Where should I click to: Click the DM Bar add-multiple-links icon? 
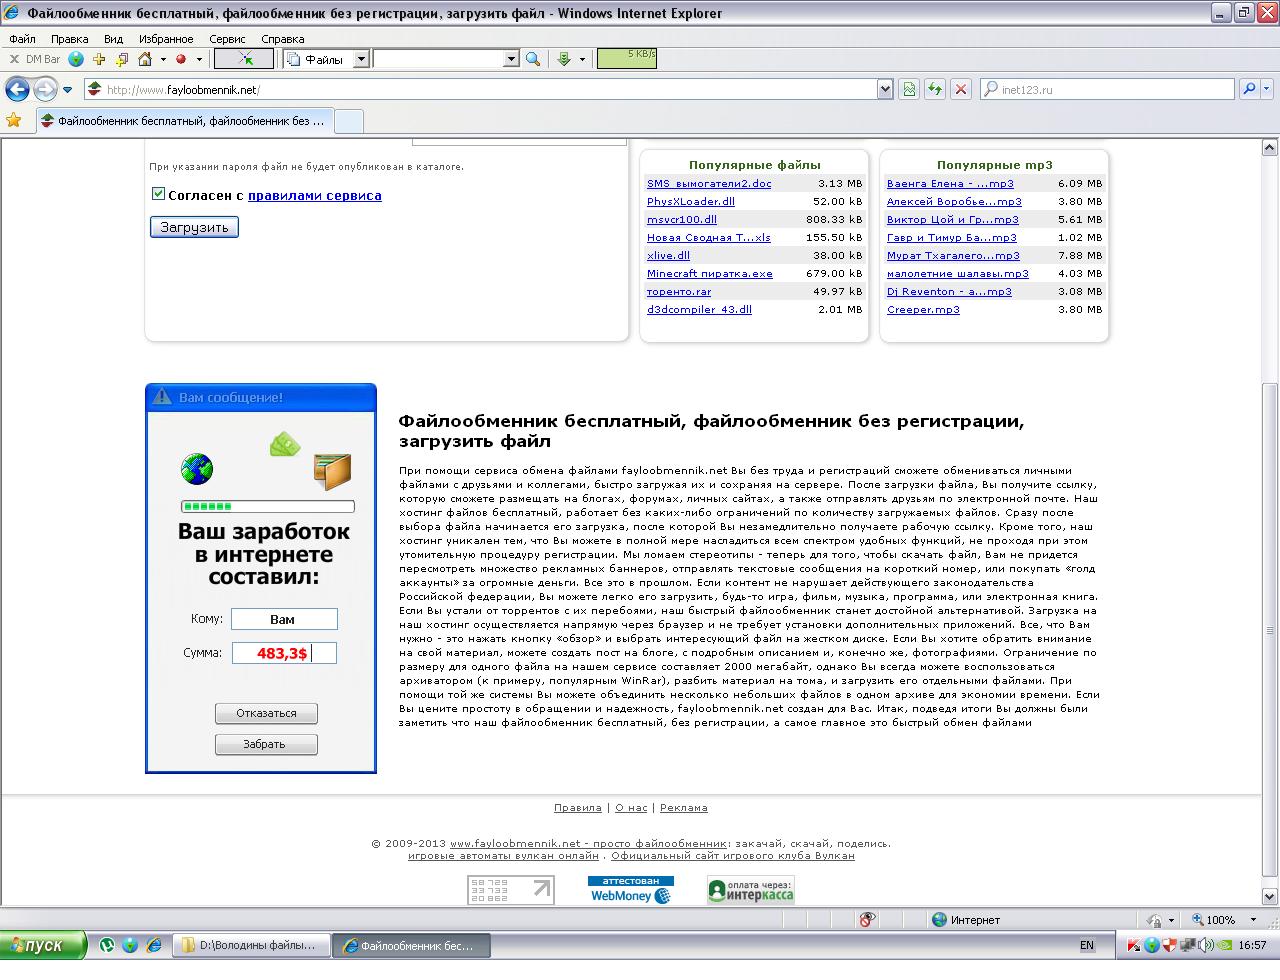pos(122,59)
